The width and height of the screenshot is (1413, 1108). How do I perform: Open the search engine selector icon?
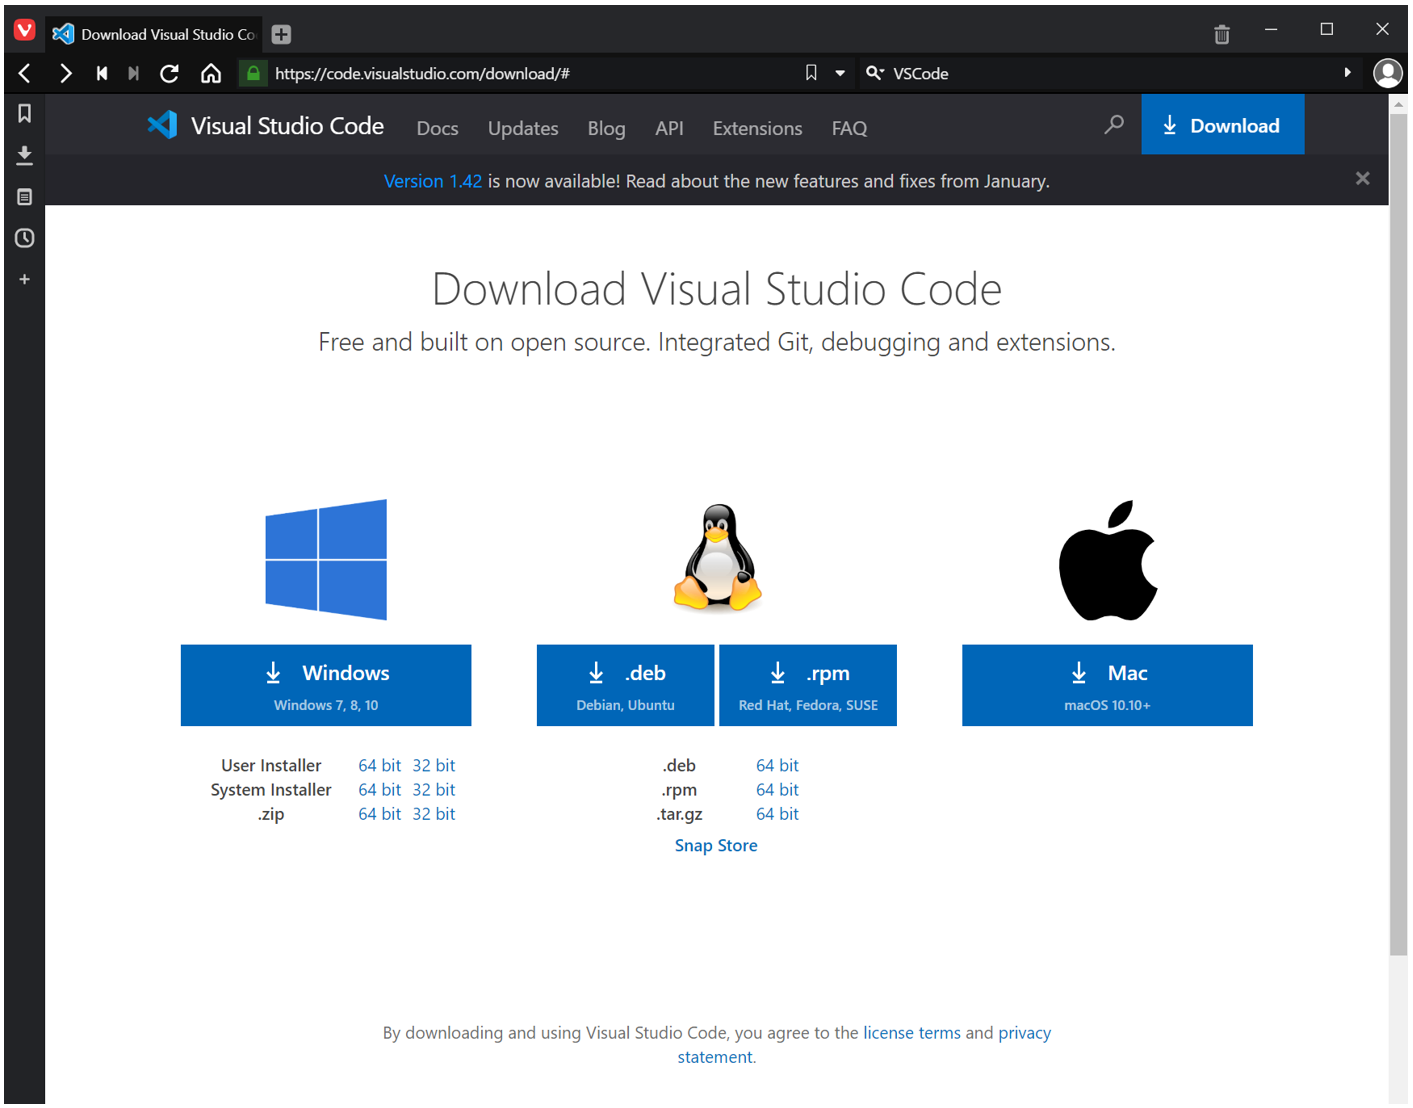point(875,73)
